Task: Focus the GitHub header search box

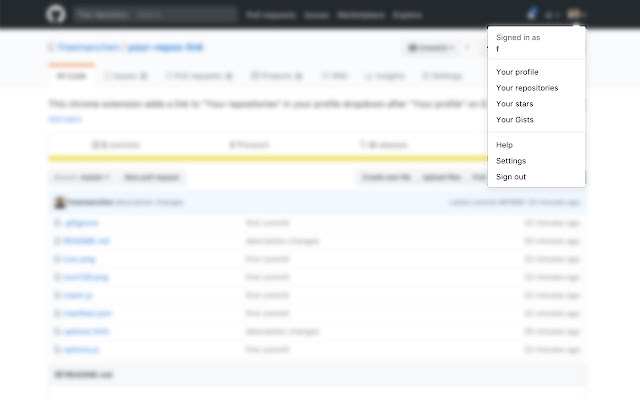Action: click(x=155, y=15)
